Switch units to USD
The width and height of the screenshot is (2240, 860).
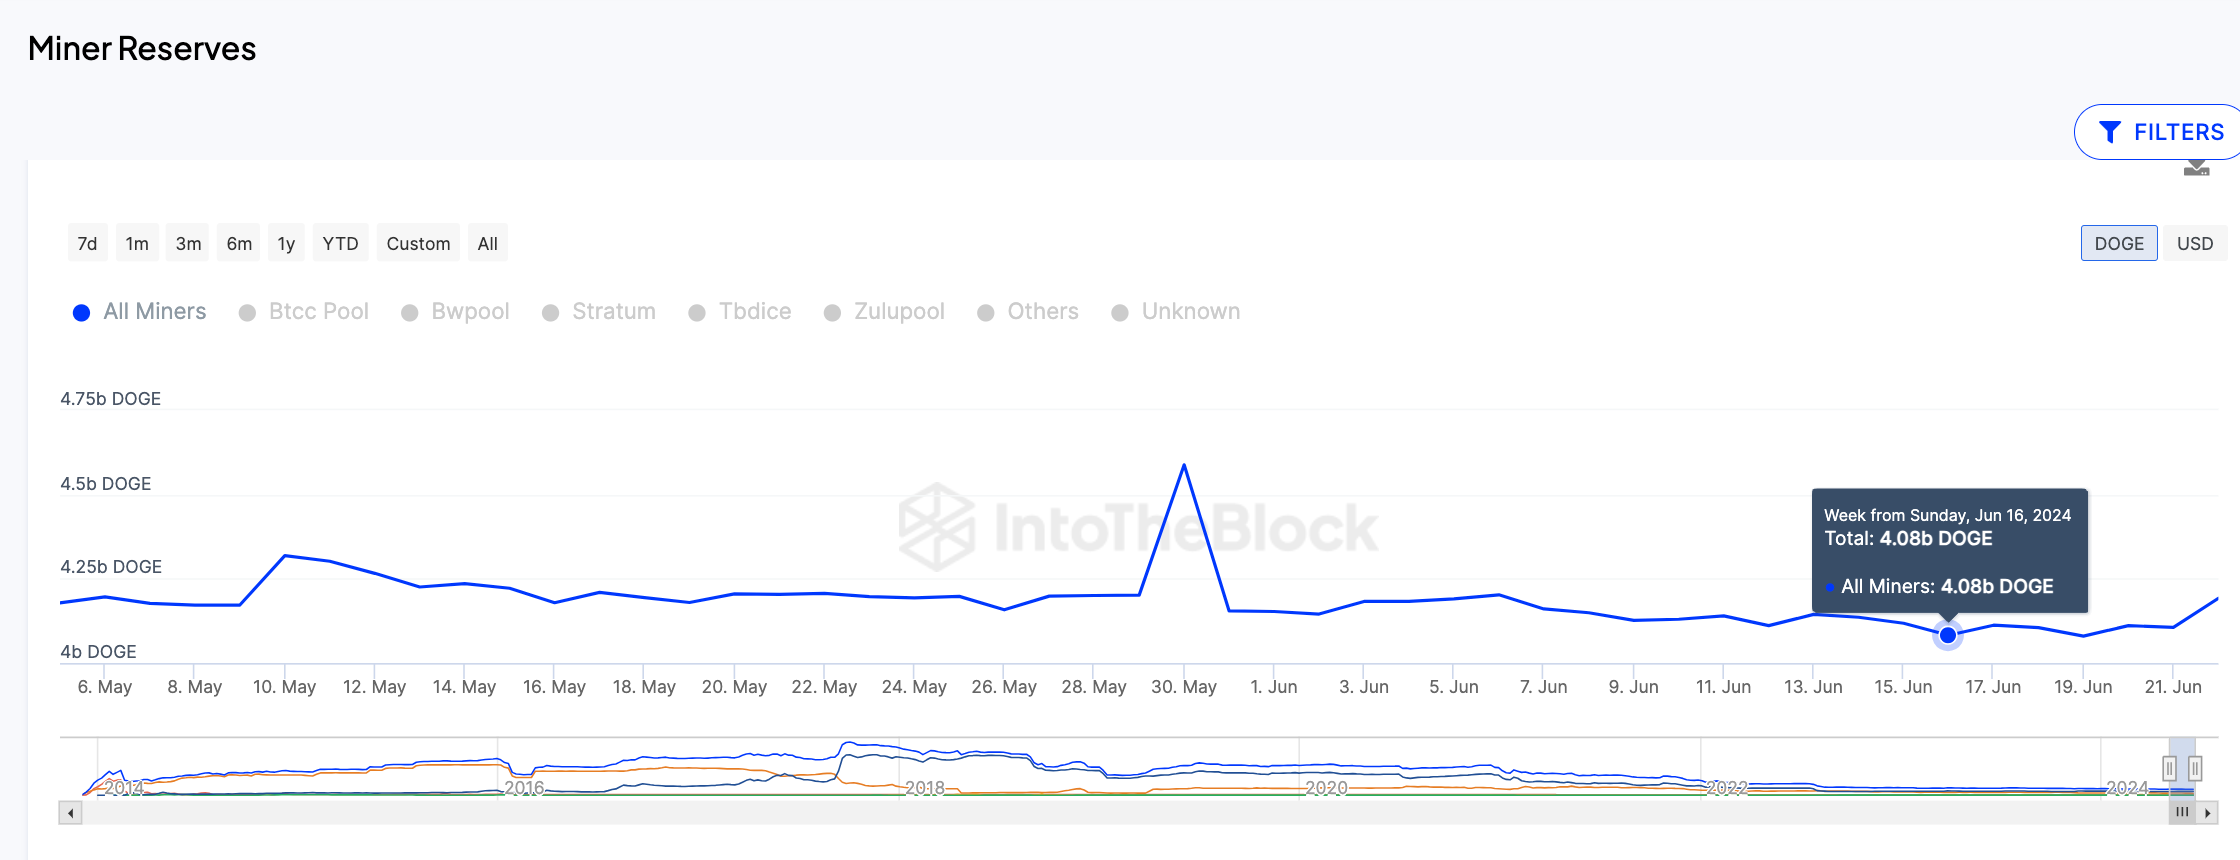[2195, 243]
